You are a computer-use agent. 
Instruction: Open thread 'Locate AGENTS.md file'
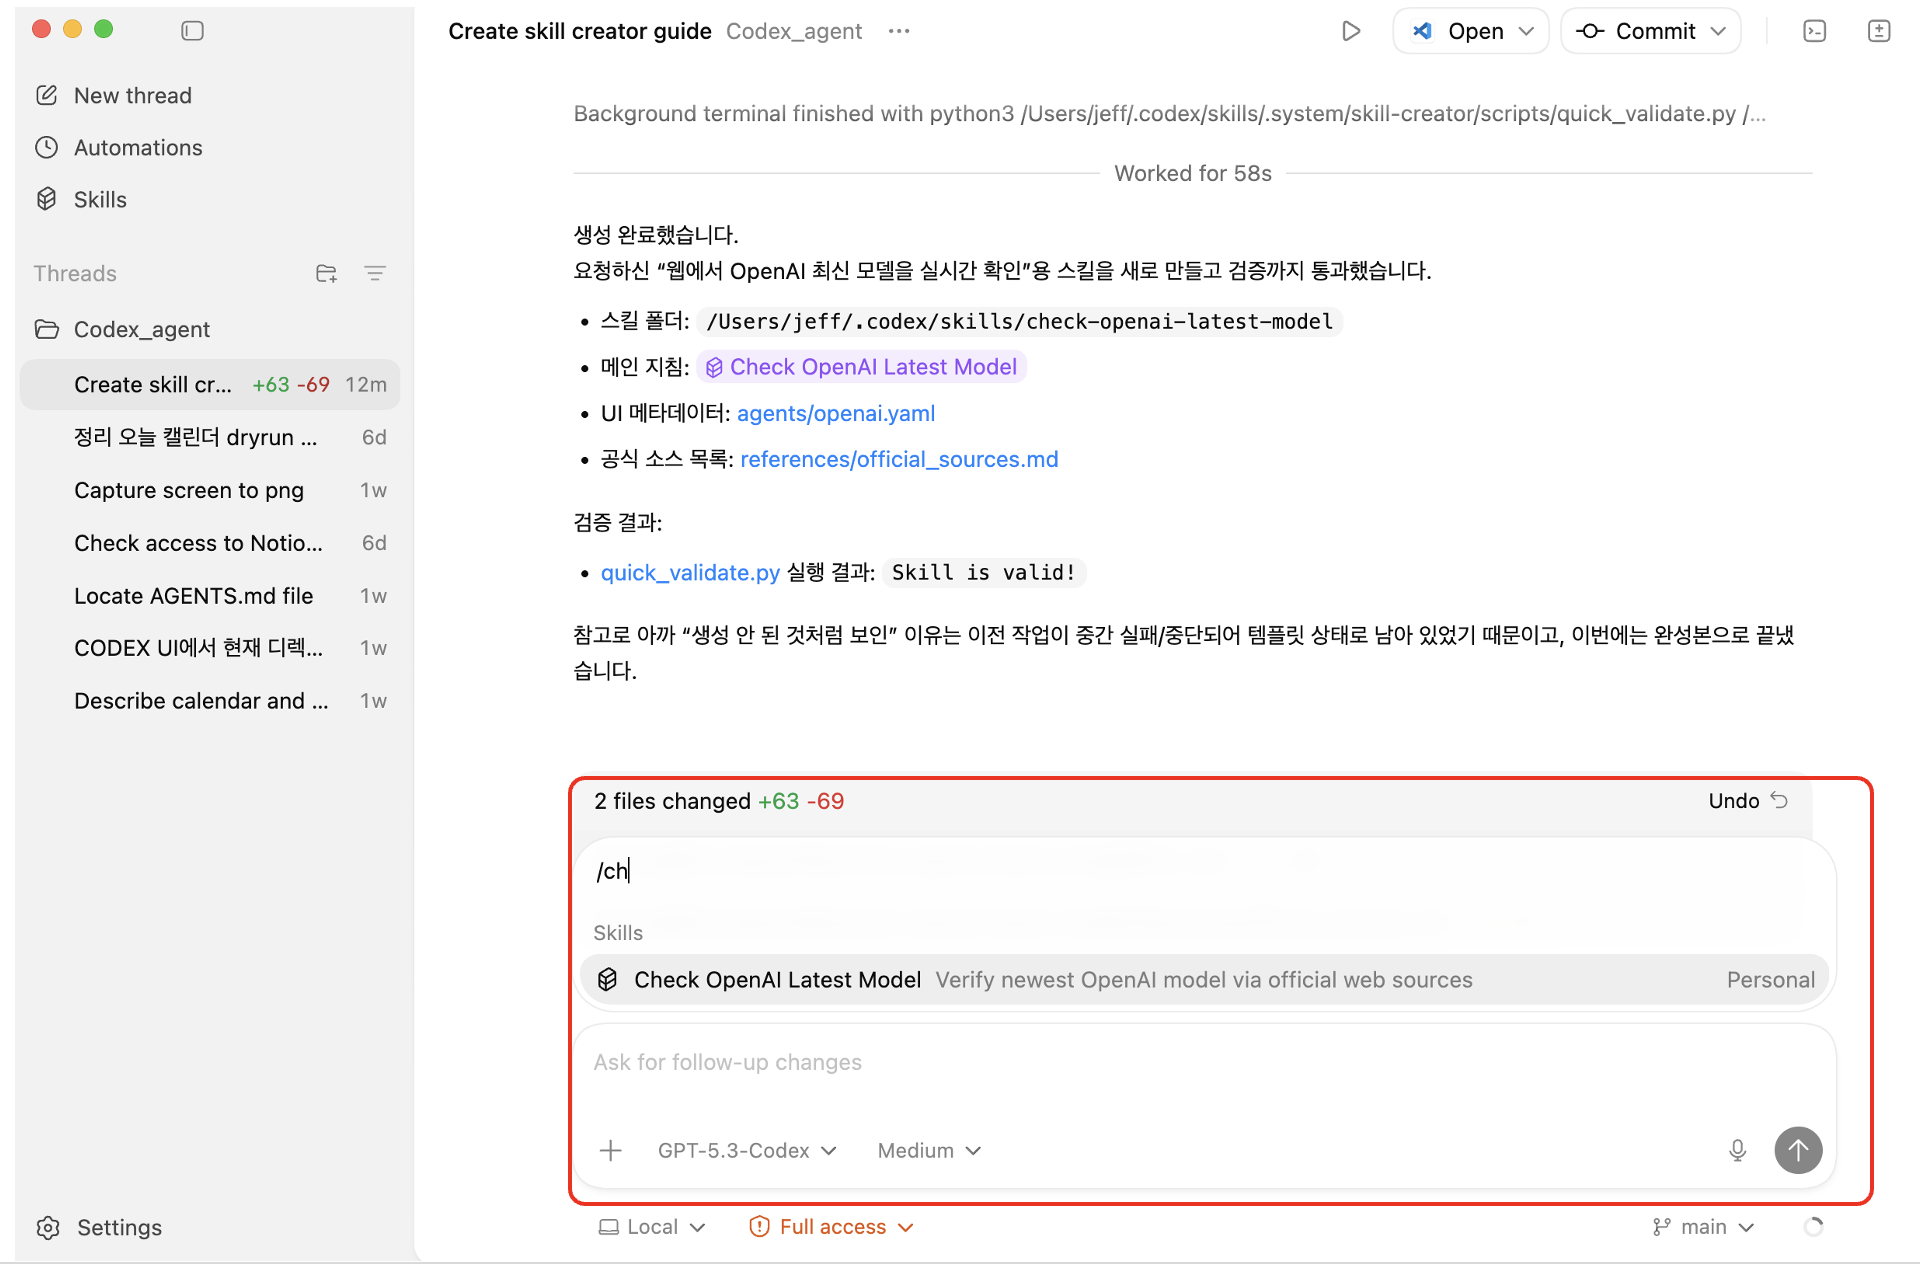tap(210, 596)
